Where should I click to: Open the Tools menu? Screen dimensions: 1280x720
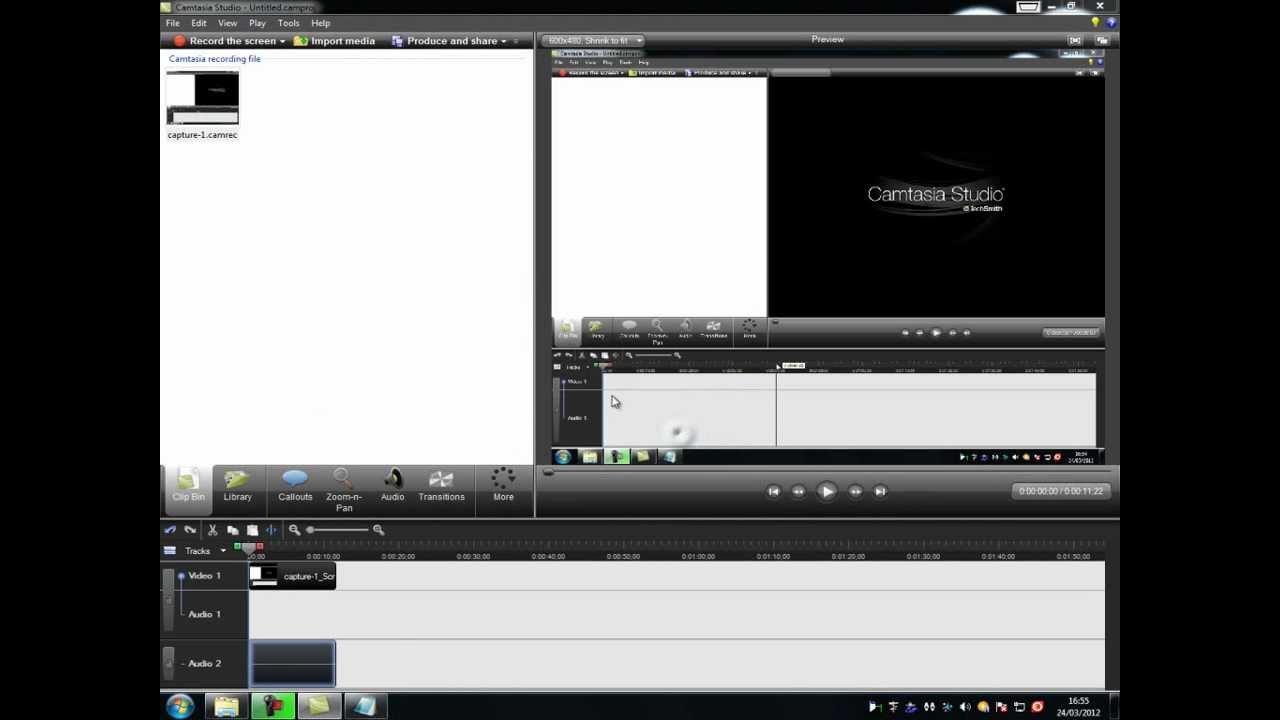288,23
